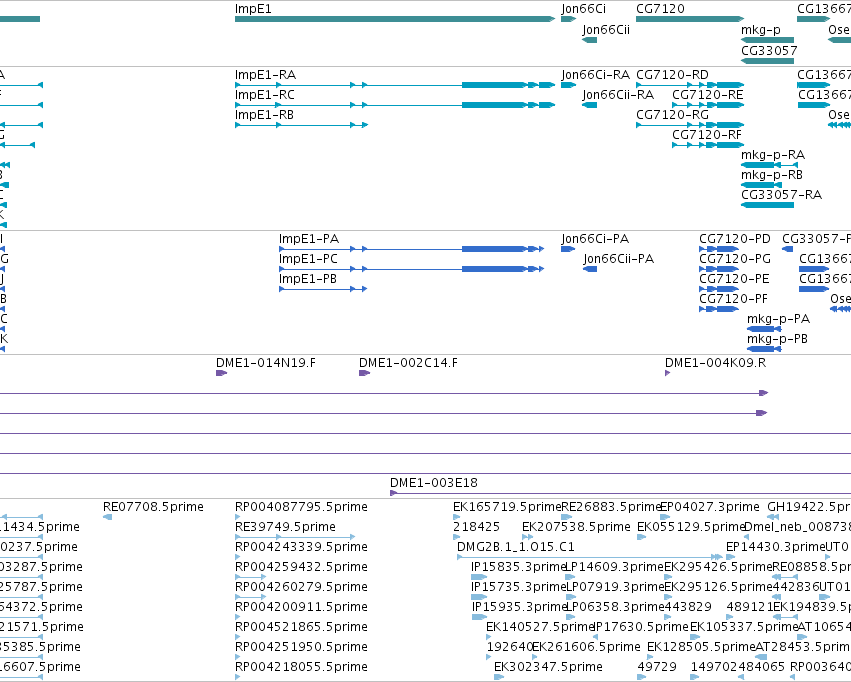Screen dimensions: 851x682
Task: Click the mkg-p-RB transcript label
Action: 772,175
